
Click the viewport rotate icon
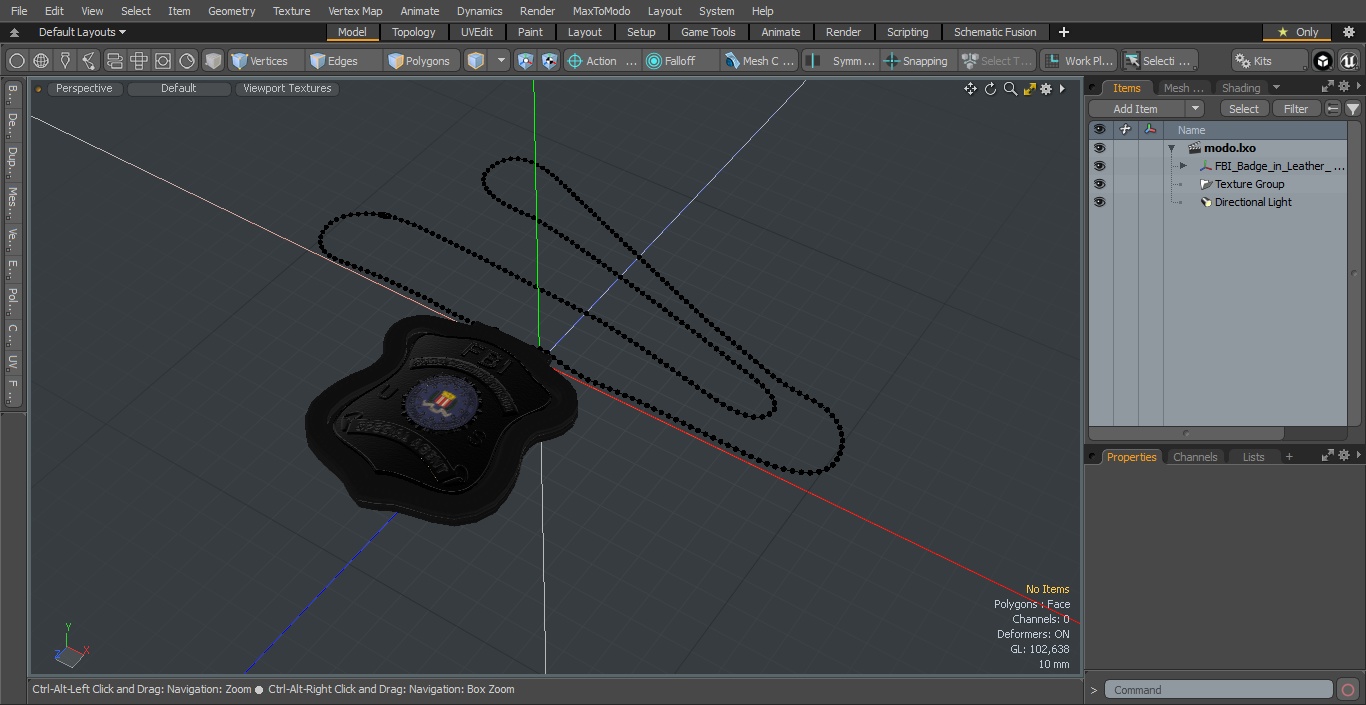click(x=990, y=89)
